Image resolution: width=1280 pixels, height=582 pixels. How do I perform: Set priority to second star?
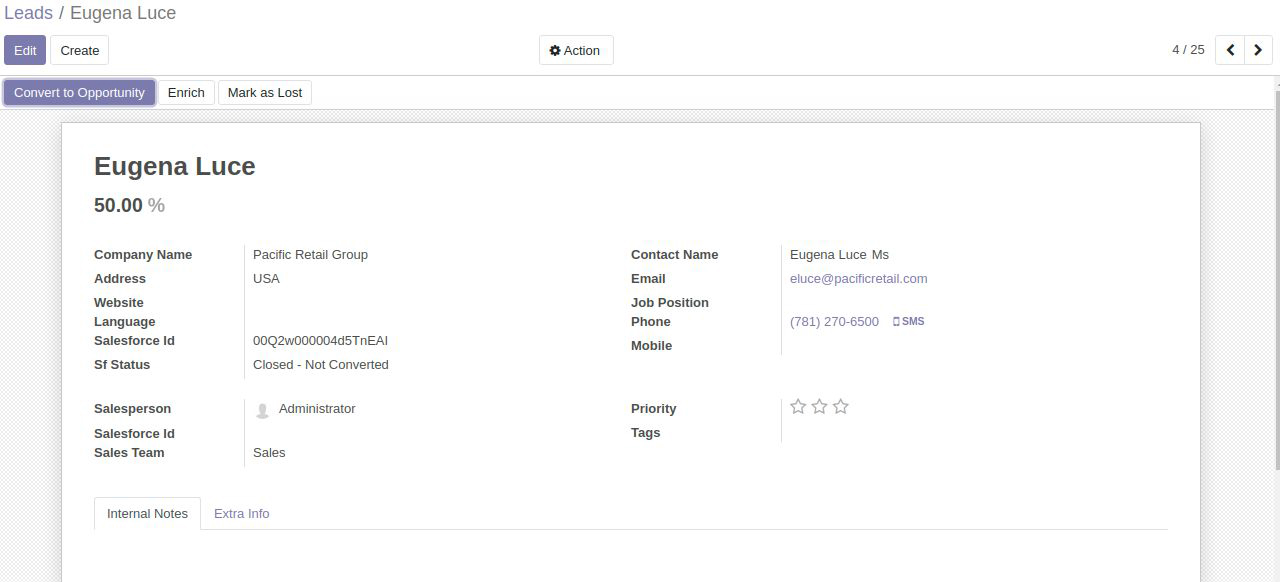click(x=819, y=406)
